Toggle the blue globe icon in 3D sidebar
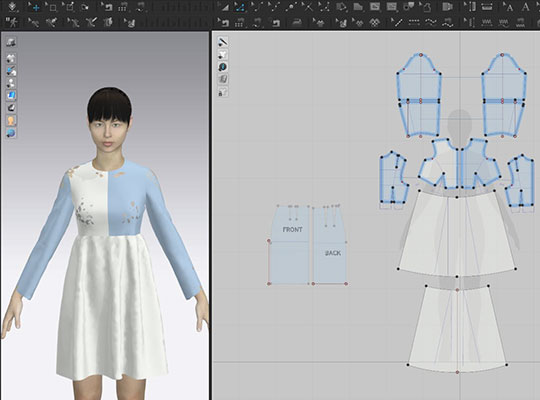This screenshot has height=400, width=540. coord(11,133)
